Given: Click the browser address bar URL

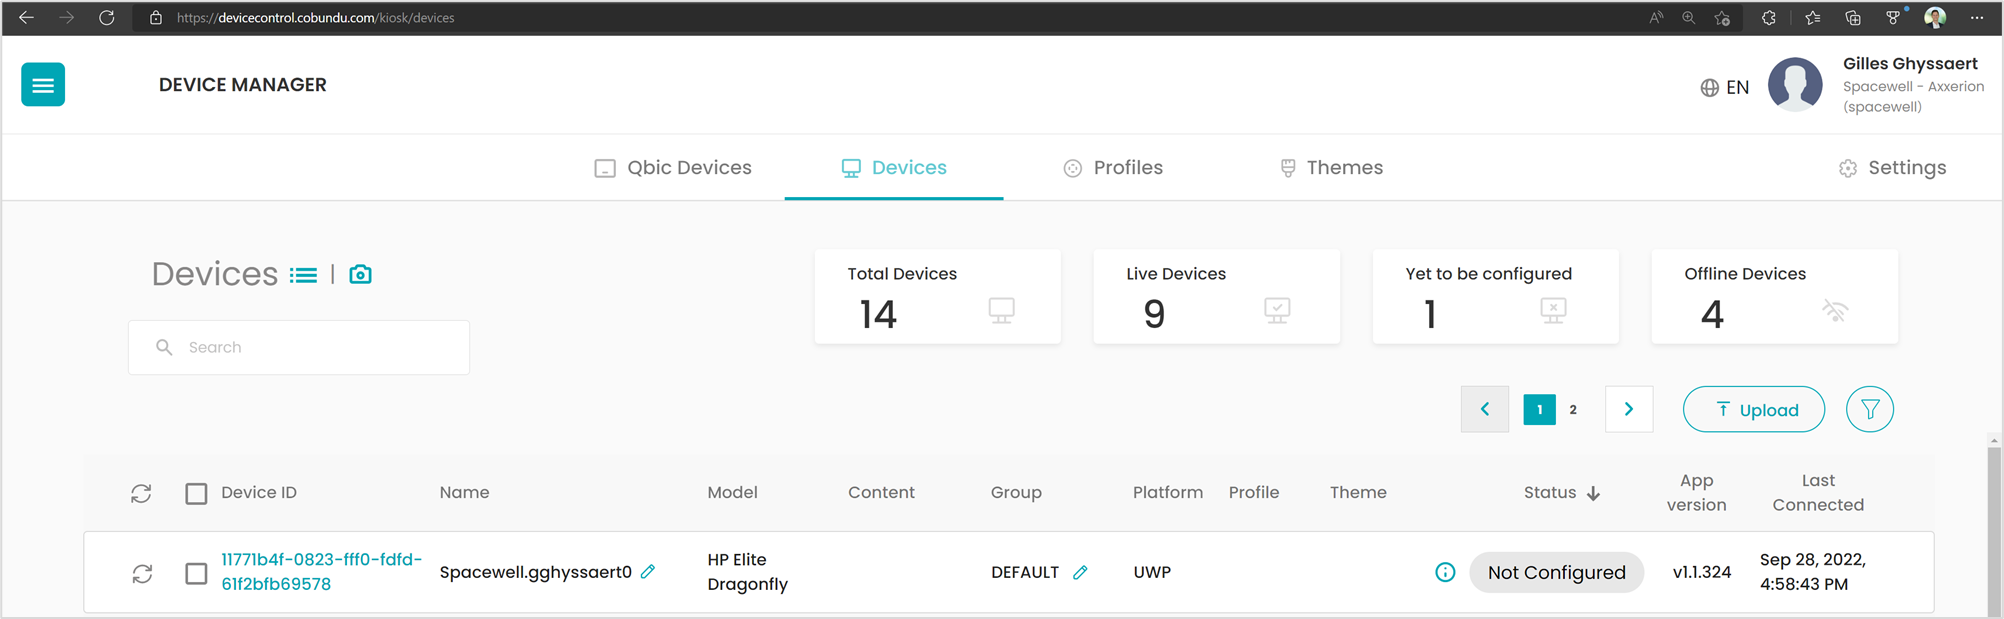Looking at the screenshot, I should pyautogui.click(x=316, y=18).
